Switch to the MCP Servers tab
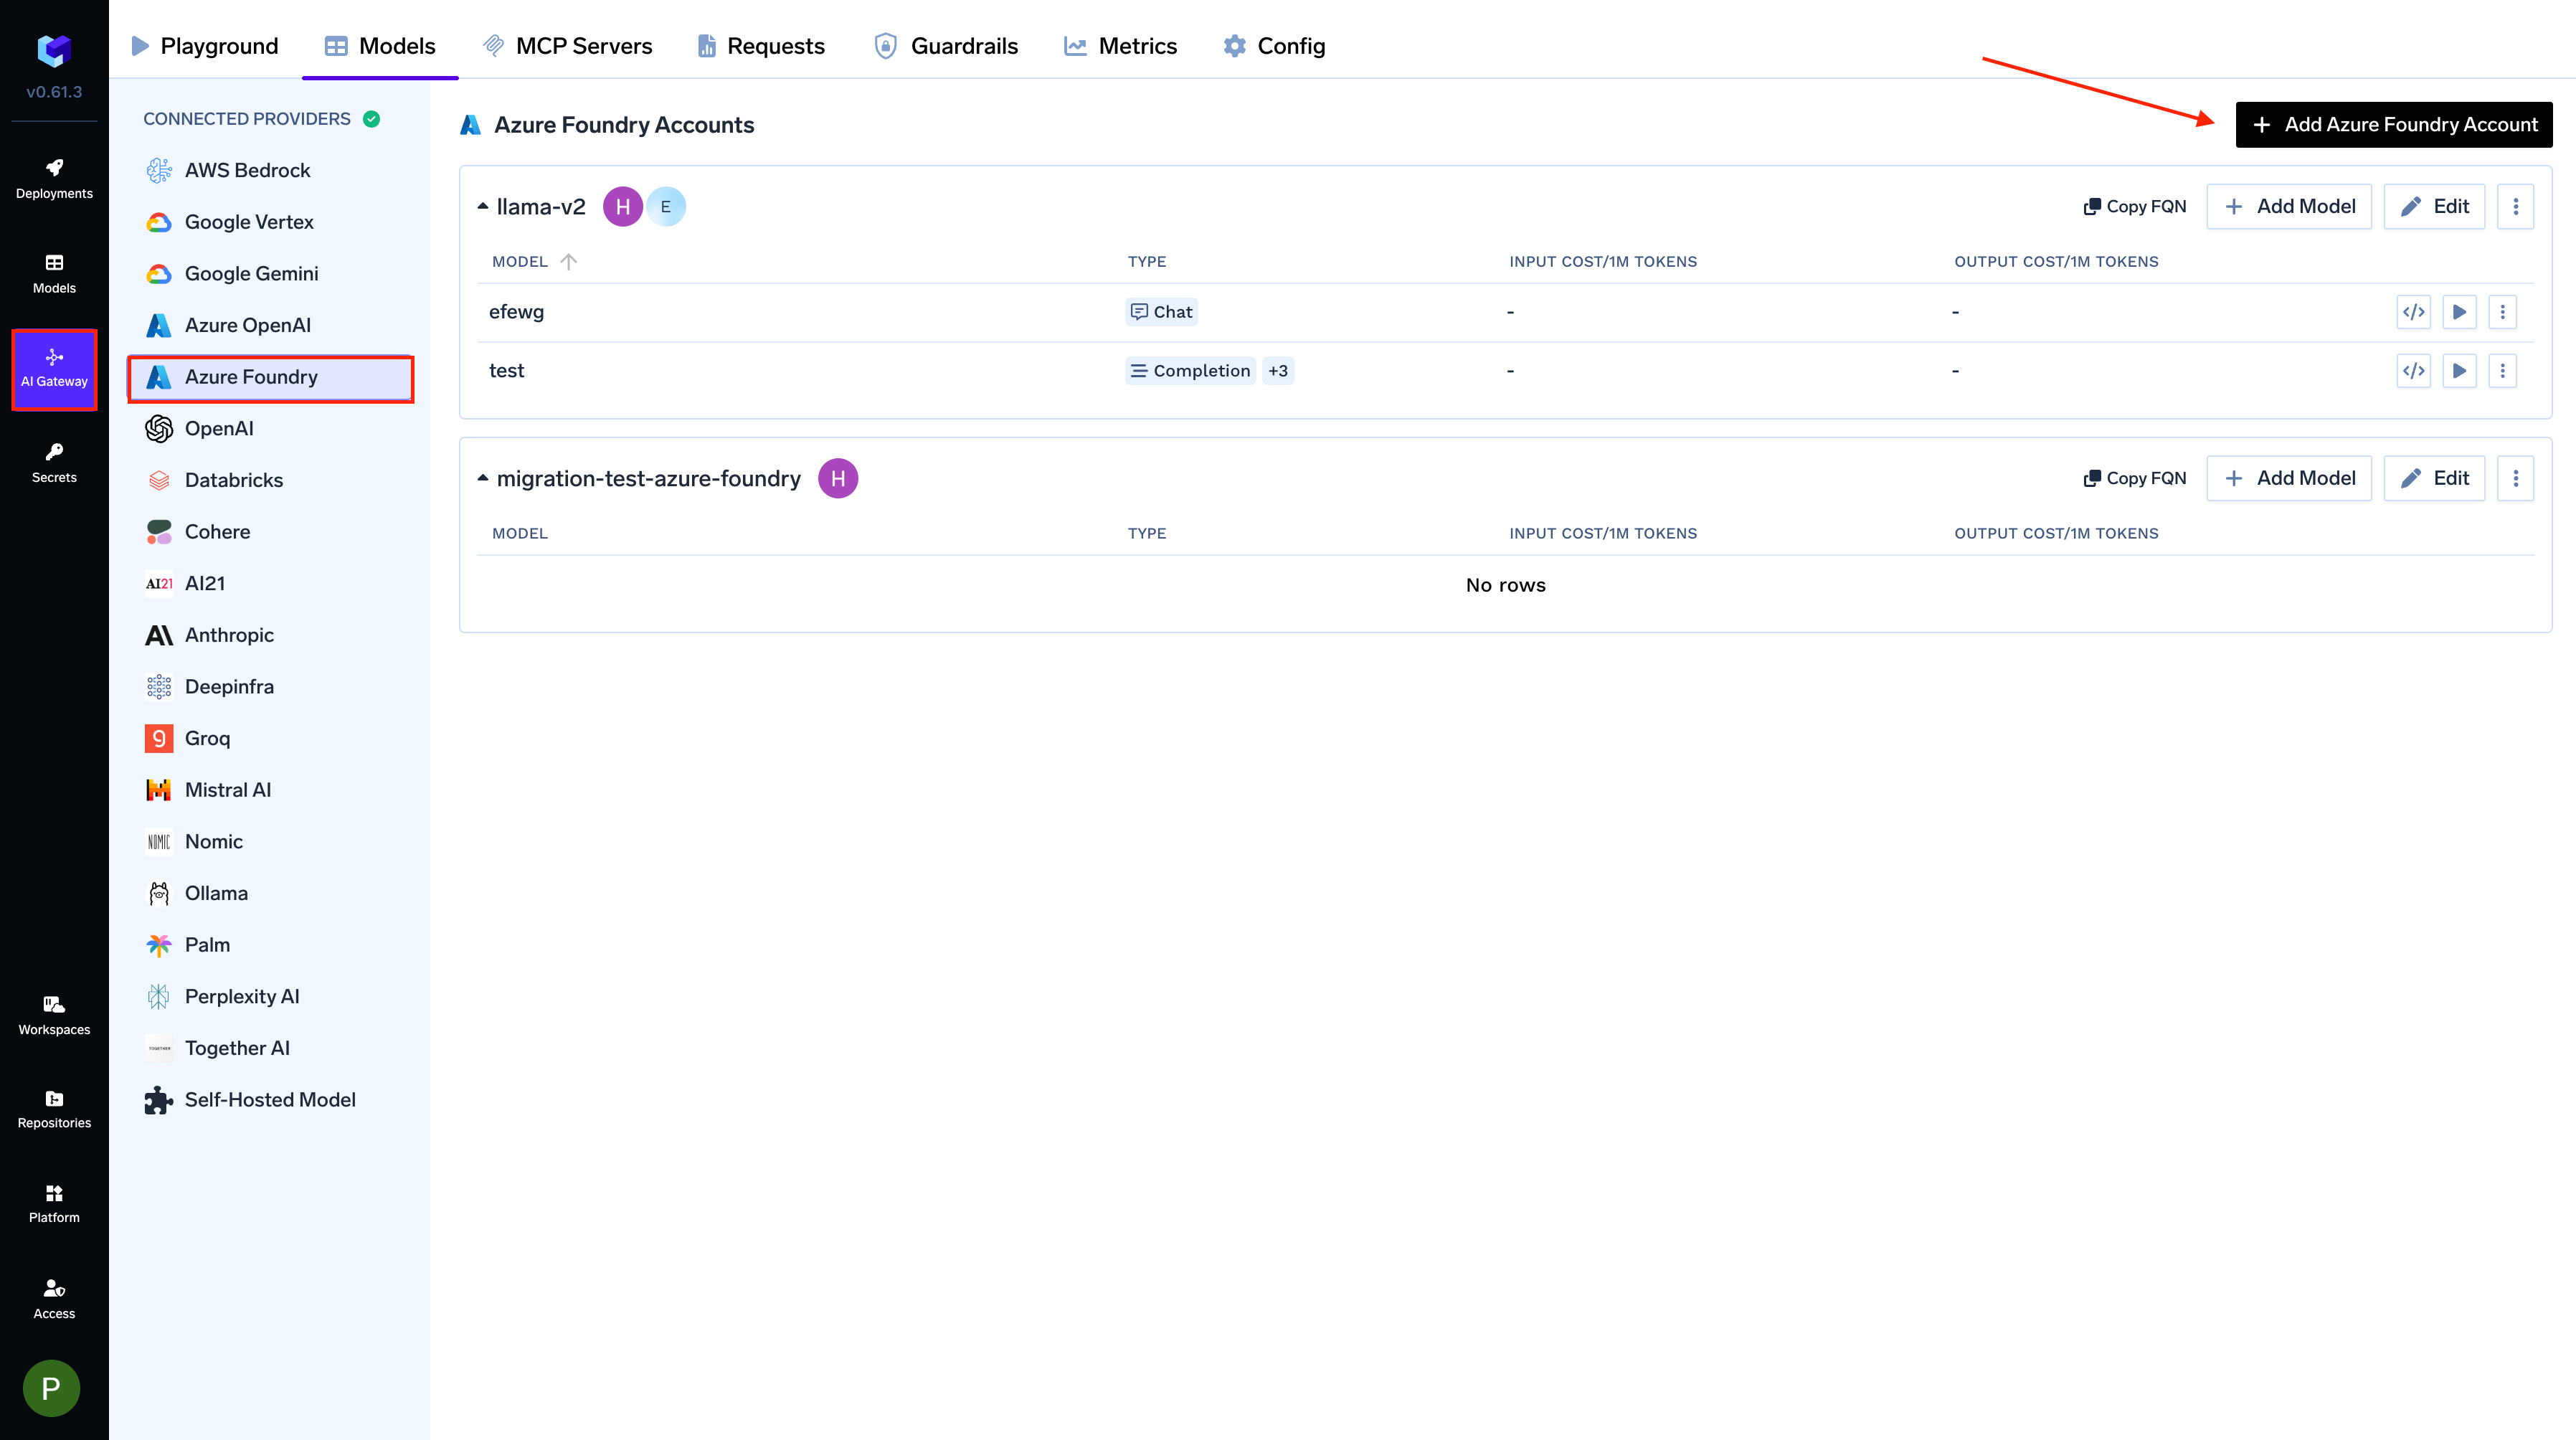 pos(567,46)
